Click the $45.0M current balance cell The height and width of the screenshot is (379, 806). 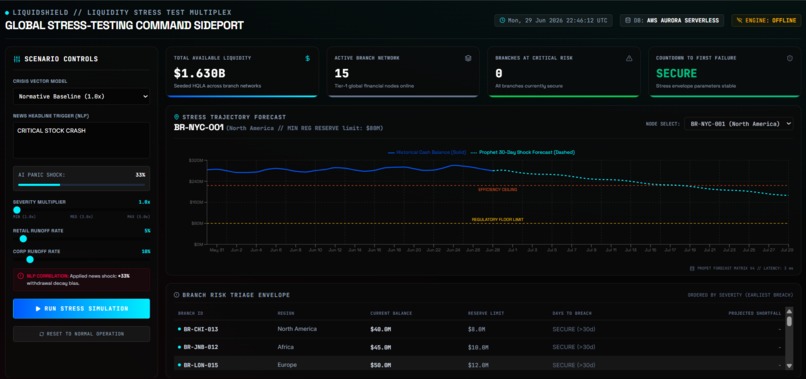click(x=380, y=347)
